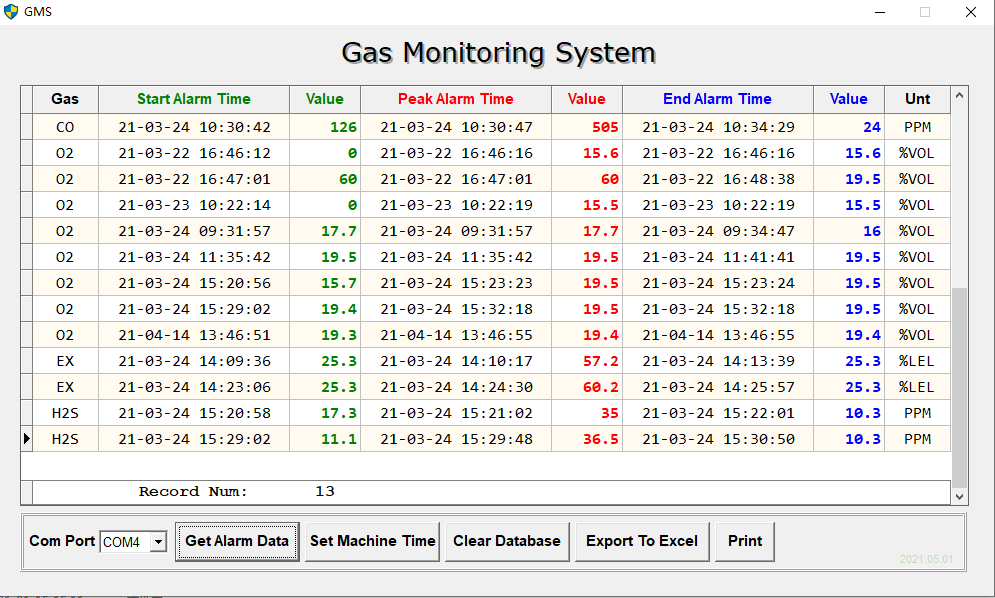
Task: Open the Com Port dropdown arrow
Action: coord(157,542)
